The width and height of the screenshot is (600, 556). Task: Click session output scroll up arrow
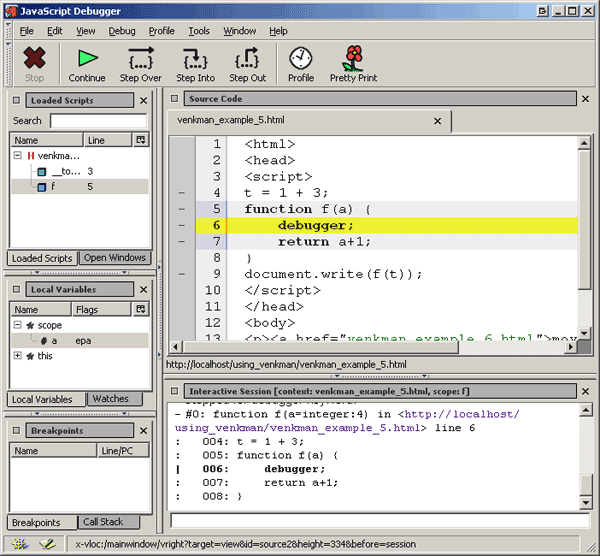586,410
